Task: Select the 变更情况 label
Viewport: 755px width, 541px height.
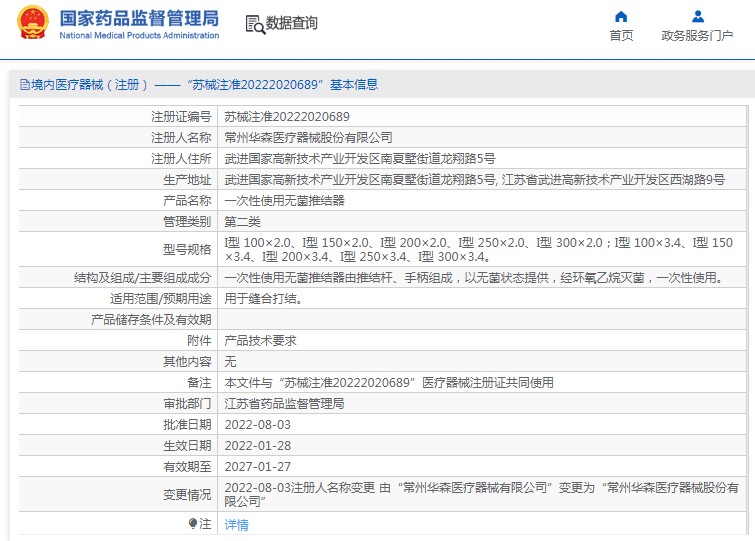Action: pos(187,494)
